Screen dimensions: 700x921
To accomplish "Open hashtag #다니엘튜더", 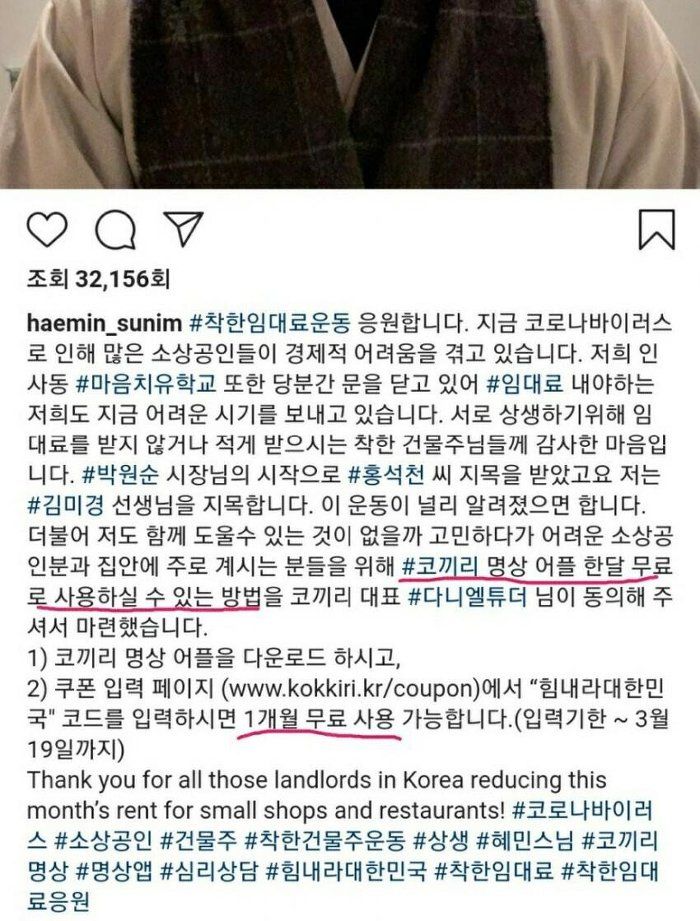I will point(468,597).
